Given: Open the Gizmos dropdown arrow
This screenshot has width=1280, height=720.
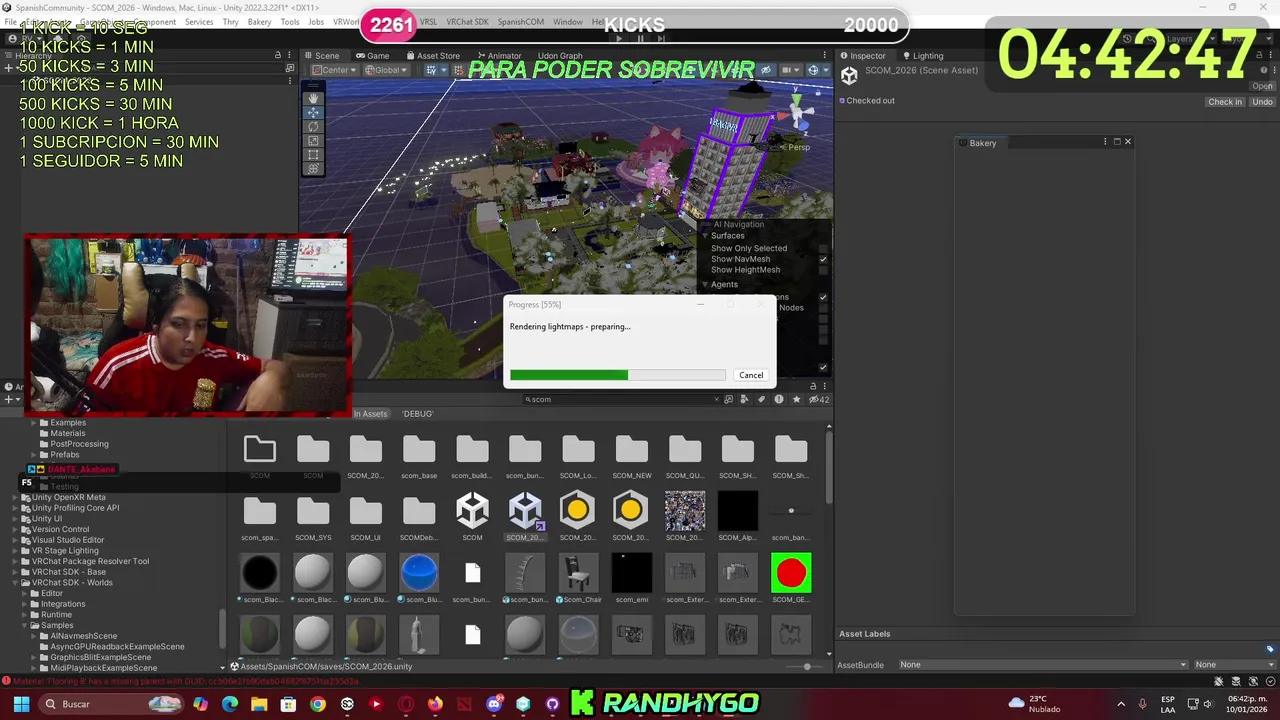Looking at the screenshot, I should 826,70.
